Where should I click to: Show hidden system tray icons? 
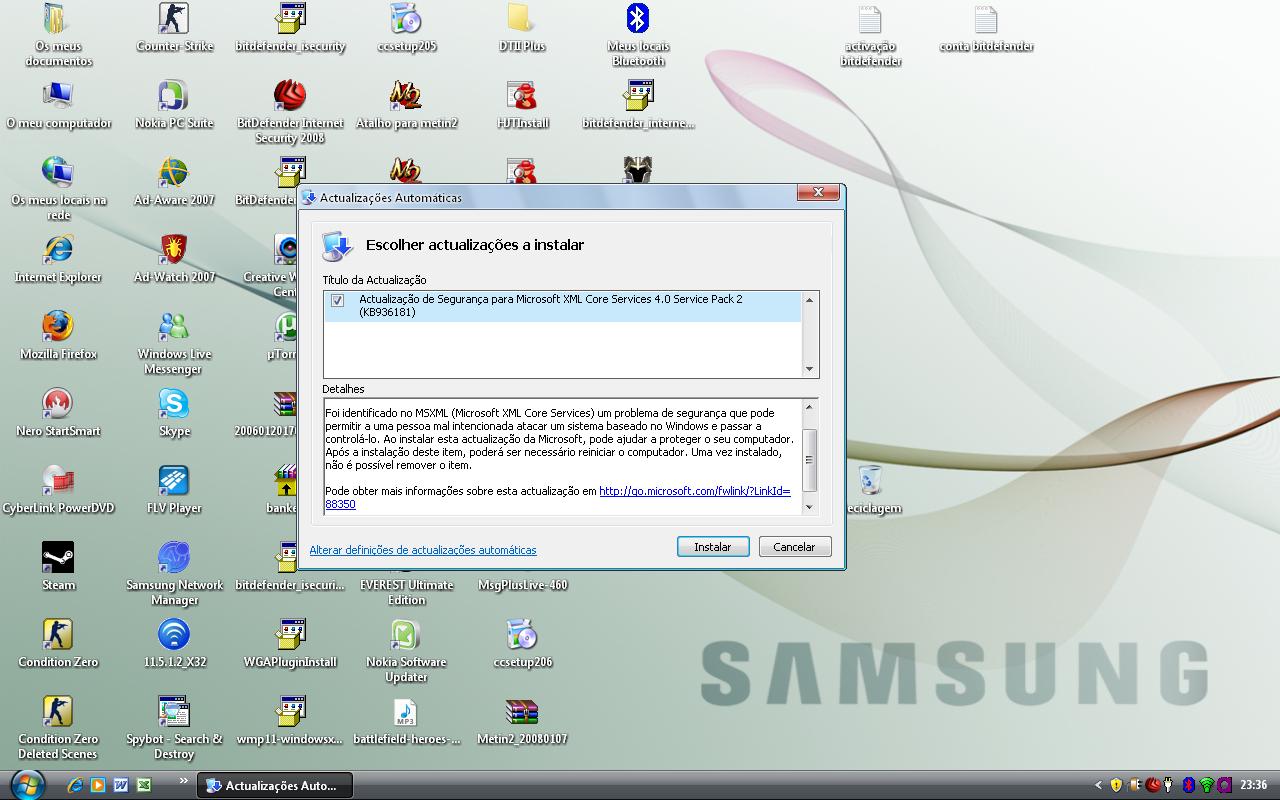1098,786
